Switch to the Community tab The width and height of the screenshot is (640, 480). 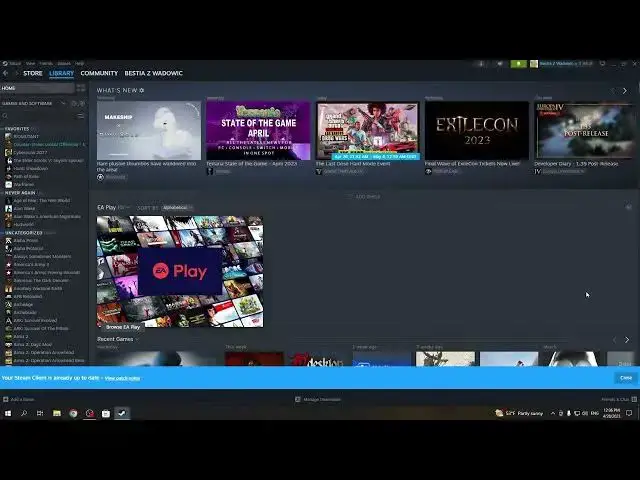(x=99, y=73)
